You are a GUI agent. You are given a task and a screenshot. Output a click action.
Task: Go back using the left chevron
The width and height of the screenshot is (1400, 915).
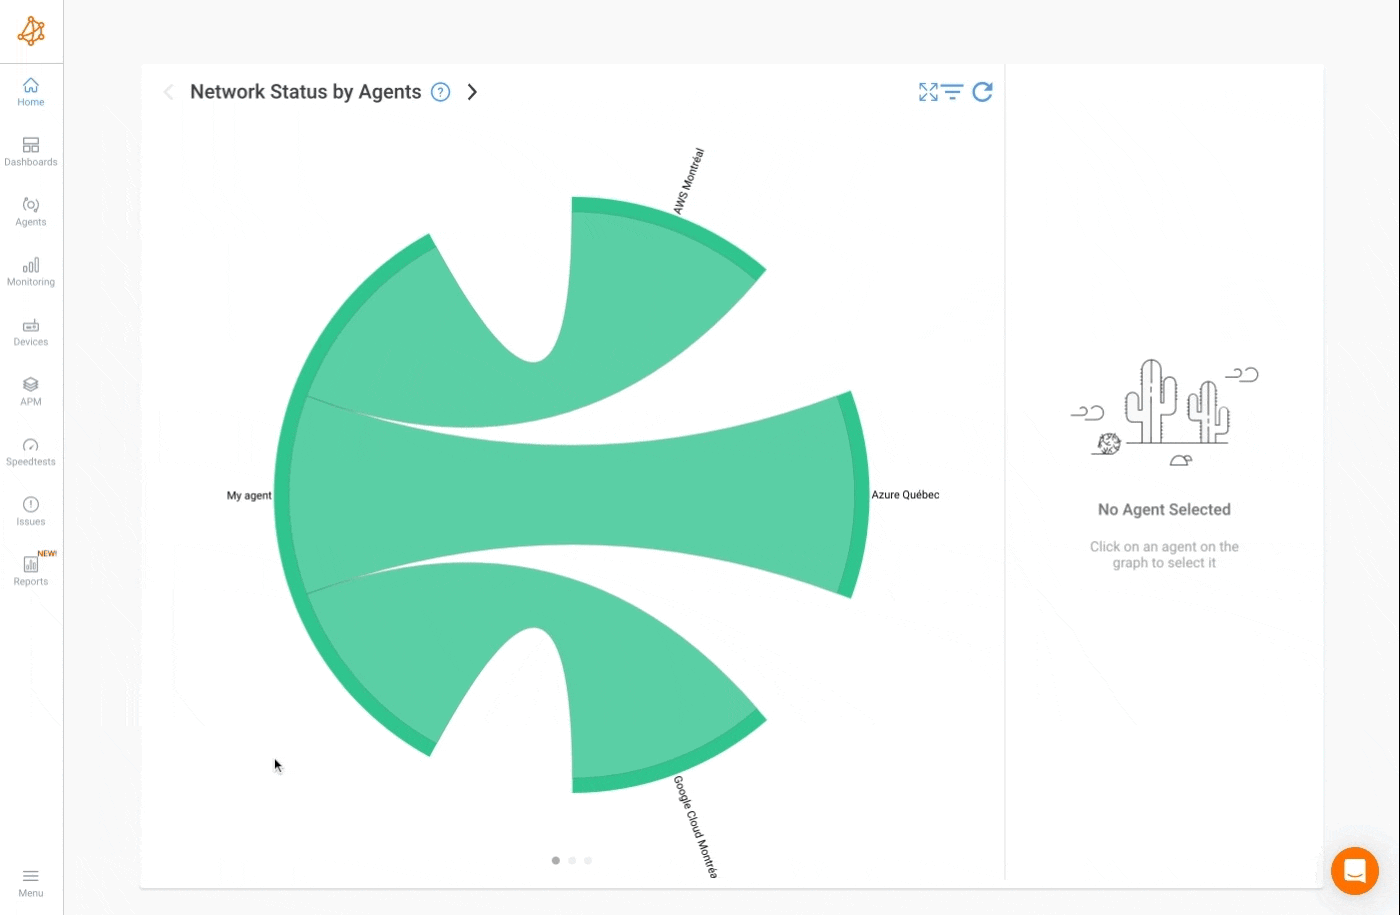168,91
